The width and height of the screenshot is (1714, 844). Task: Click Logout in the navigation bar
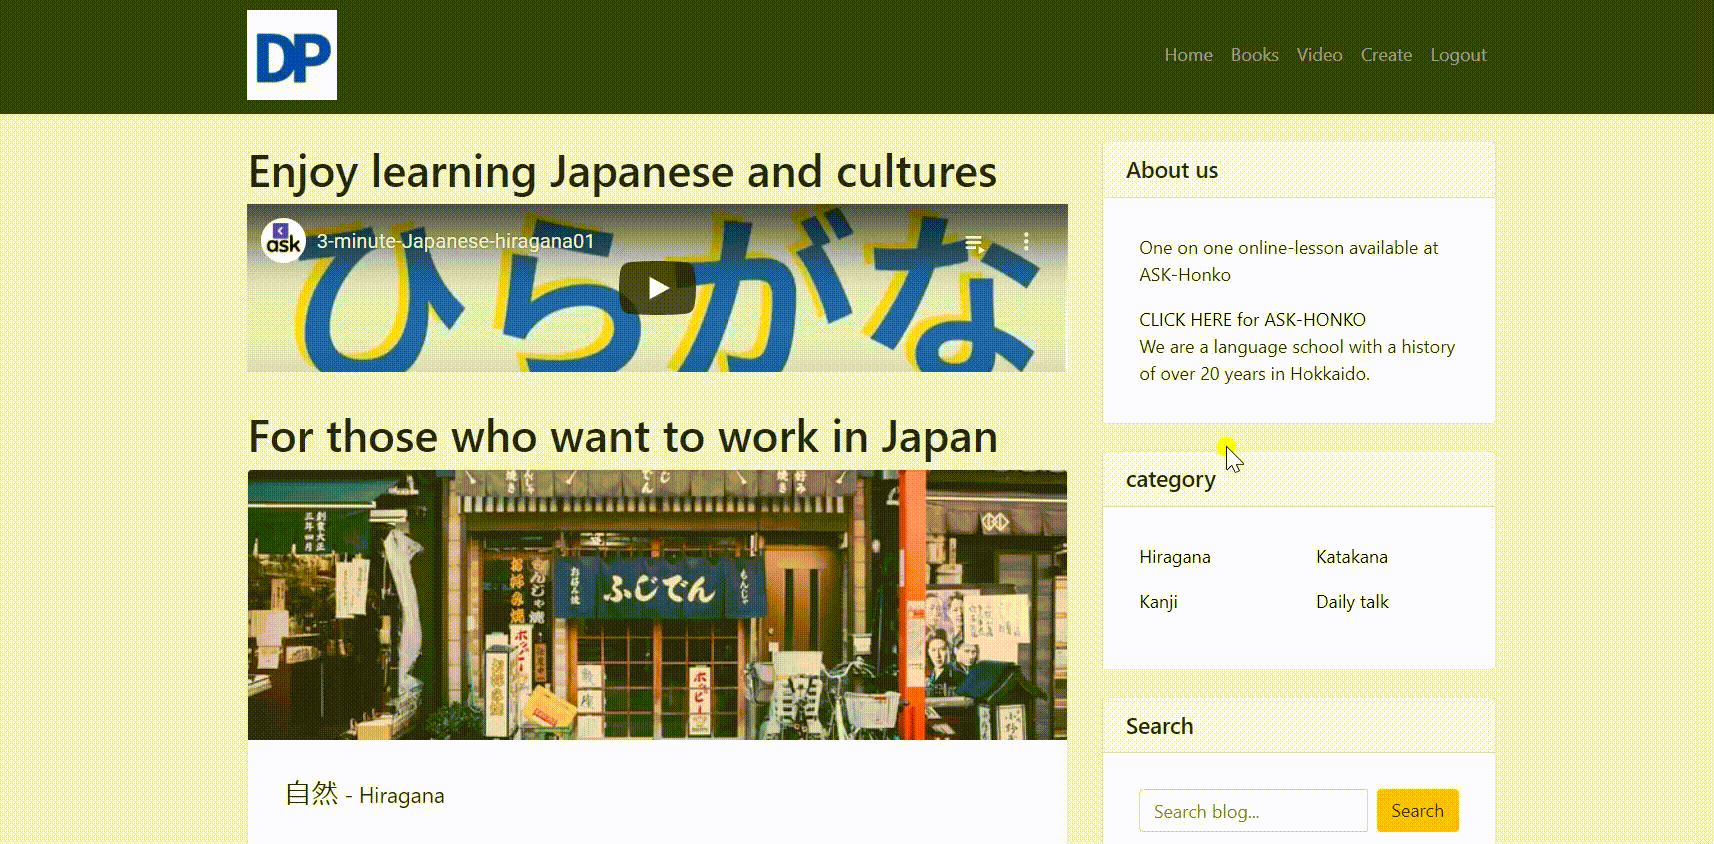1458,55
